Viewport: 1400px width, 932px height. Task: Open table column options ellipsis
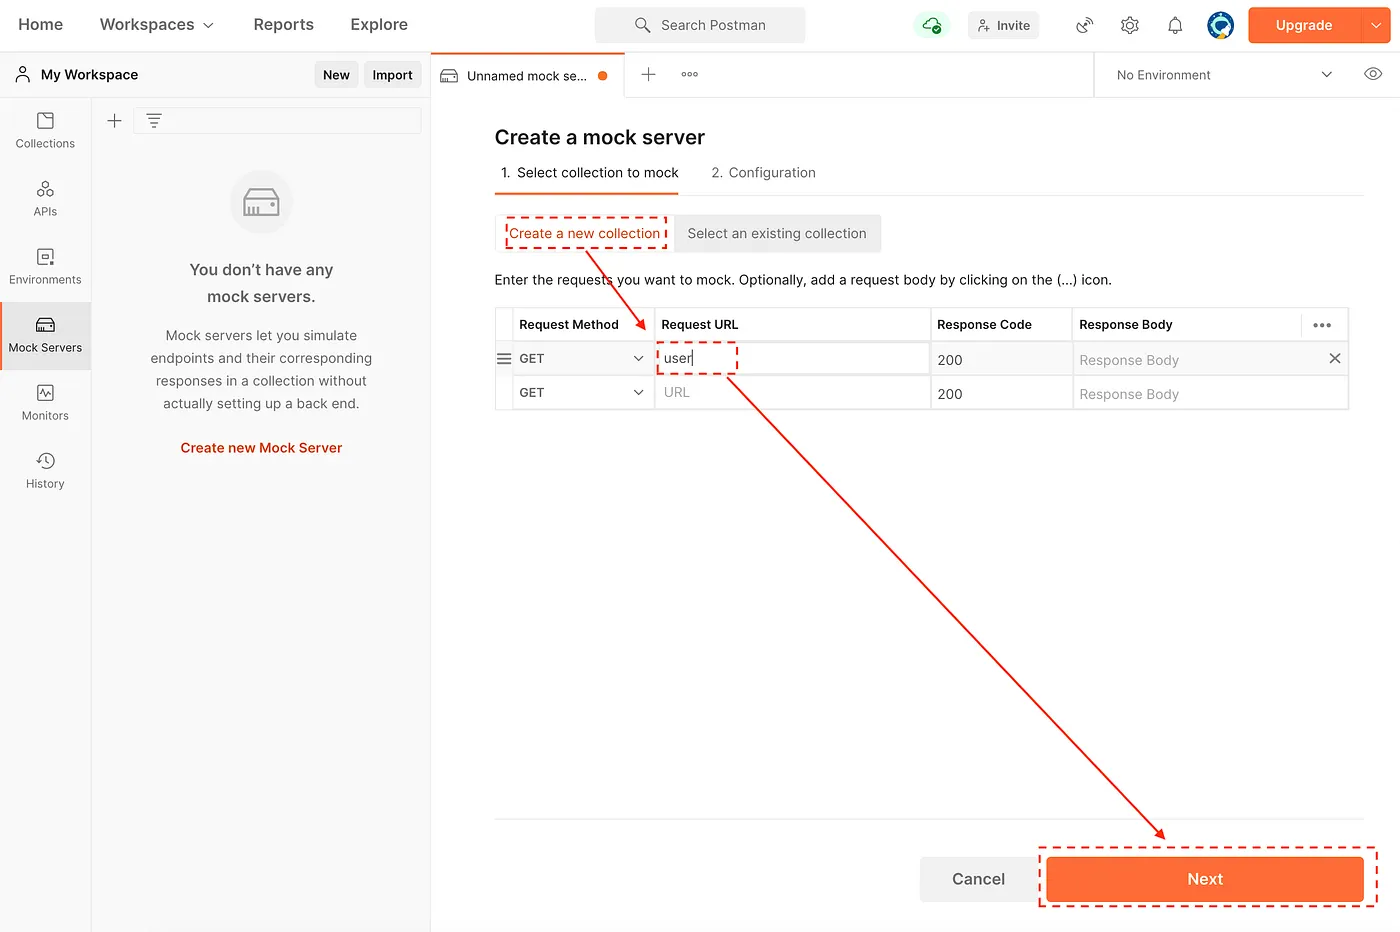coord(1322,325)
